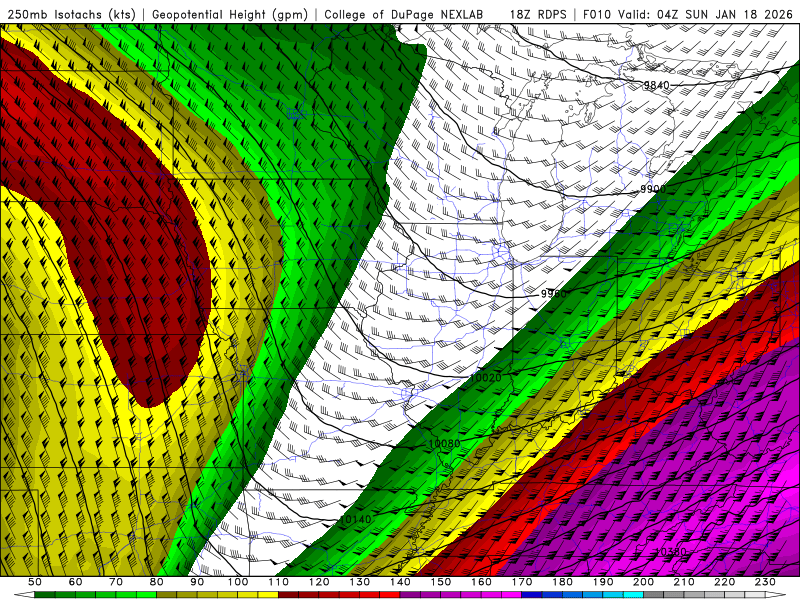Click the 60 value on the color scale
The height and width of the screenshot is (600, 800).
tap(75, 582)
